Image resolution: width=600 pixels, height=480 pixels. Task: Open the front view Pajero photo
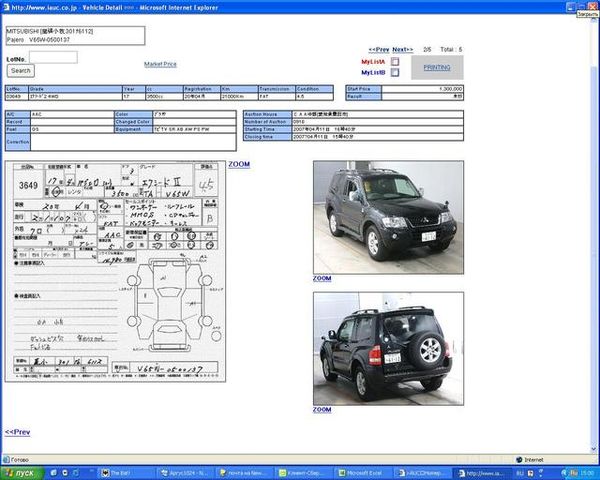click(x=388, y=217)
